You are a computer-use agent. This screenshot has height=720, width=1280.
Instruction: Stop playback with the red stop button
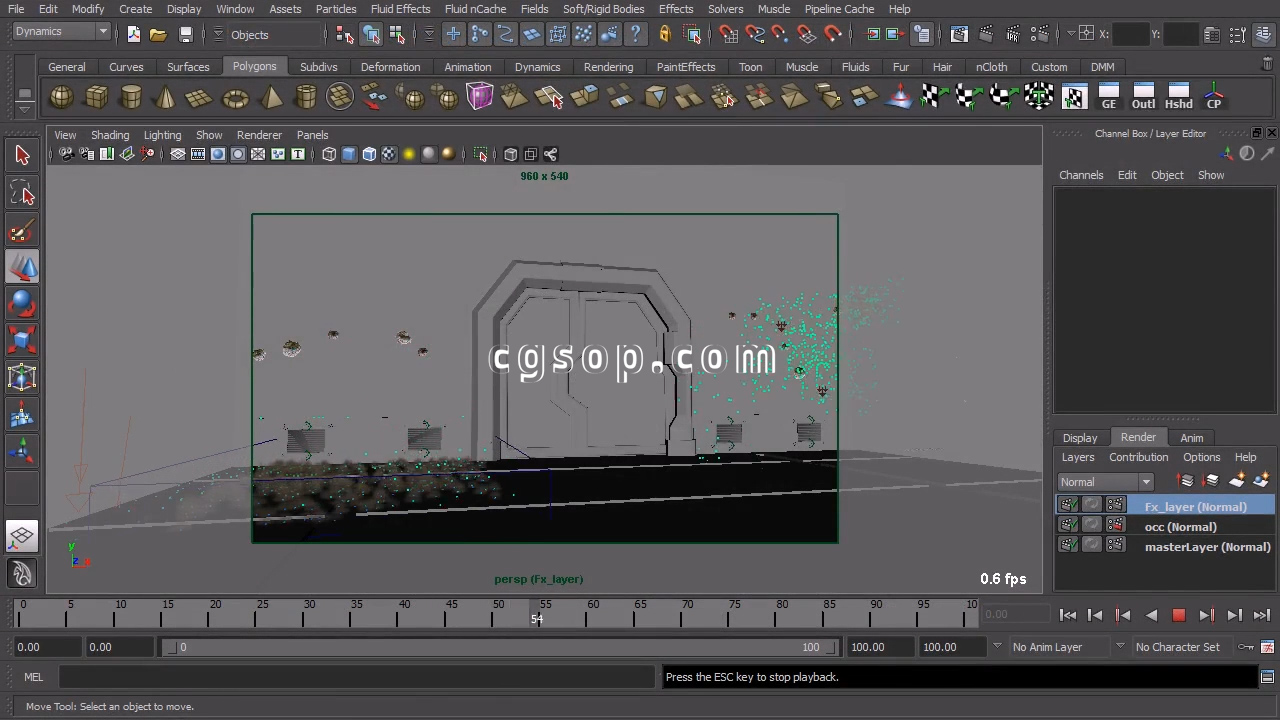(x=1178, y=616)
